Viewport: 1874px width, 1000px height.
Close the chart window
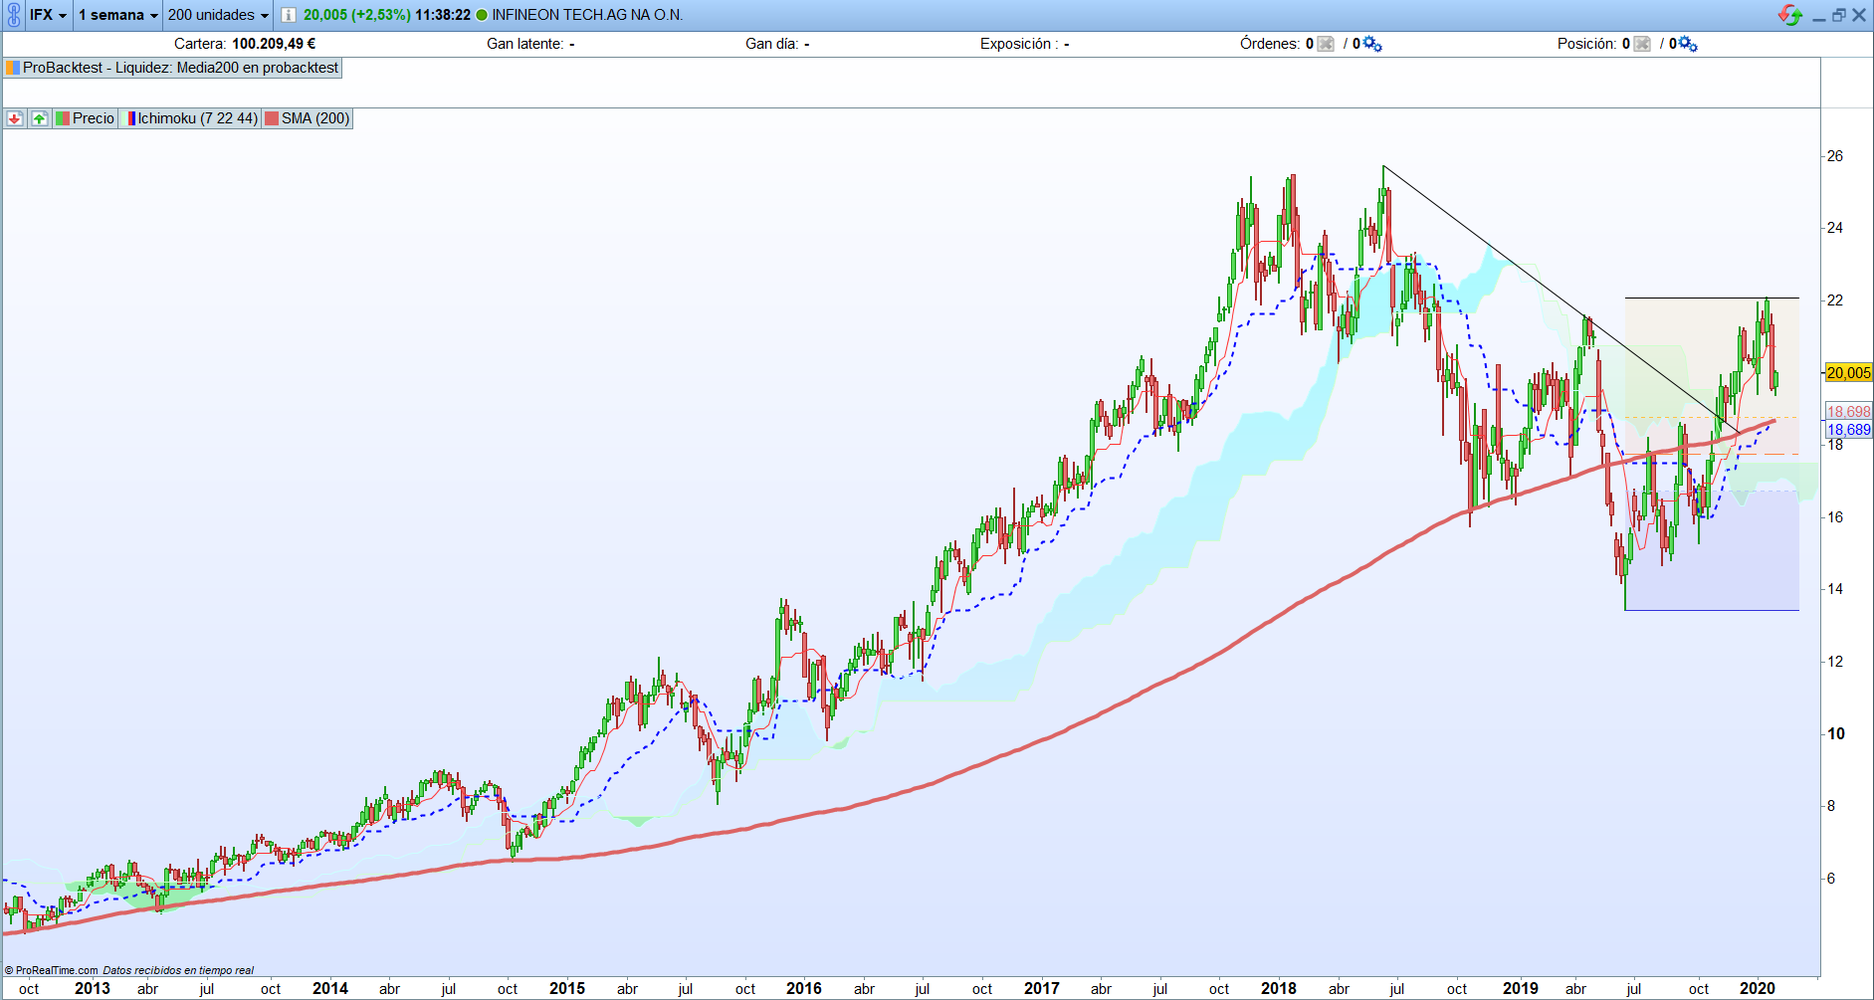coord(1859,15)
